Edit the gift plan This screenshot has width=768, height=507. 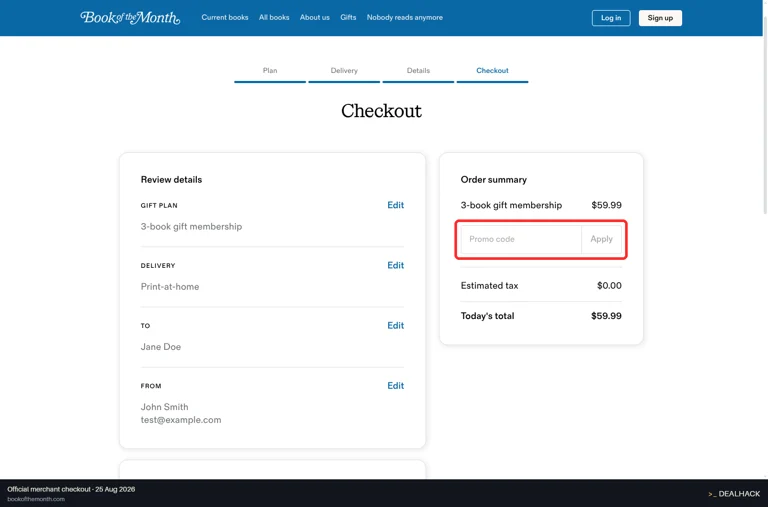(395, 205)
